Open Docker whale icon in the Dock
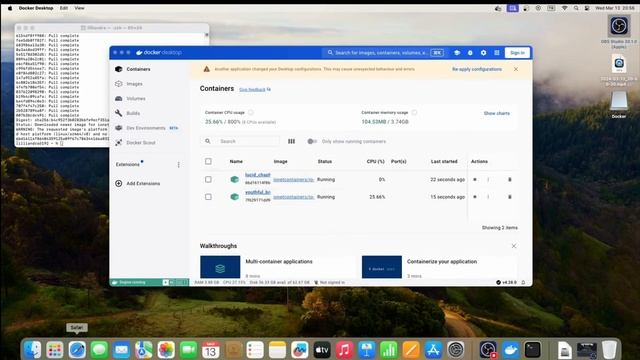The width and height of the screenshot is (640, 360). (x=511, y=350)
